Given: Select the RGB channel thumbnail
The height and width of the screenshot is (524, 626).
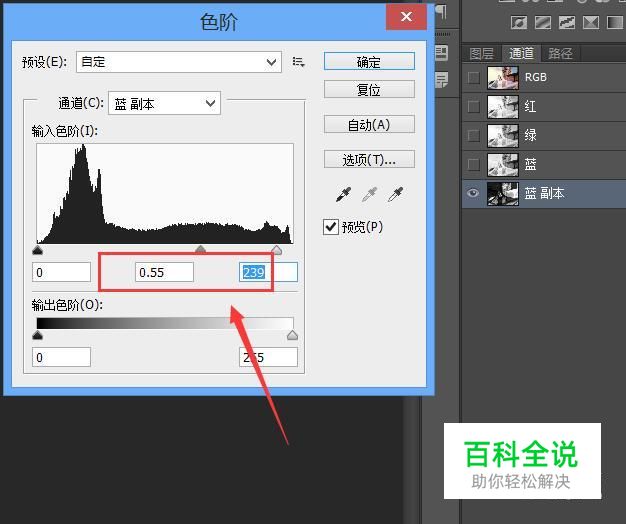Looking at the screenshot, I should pos(503,77).
